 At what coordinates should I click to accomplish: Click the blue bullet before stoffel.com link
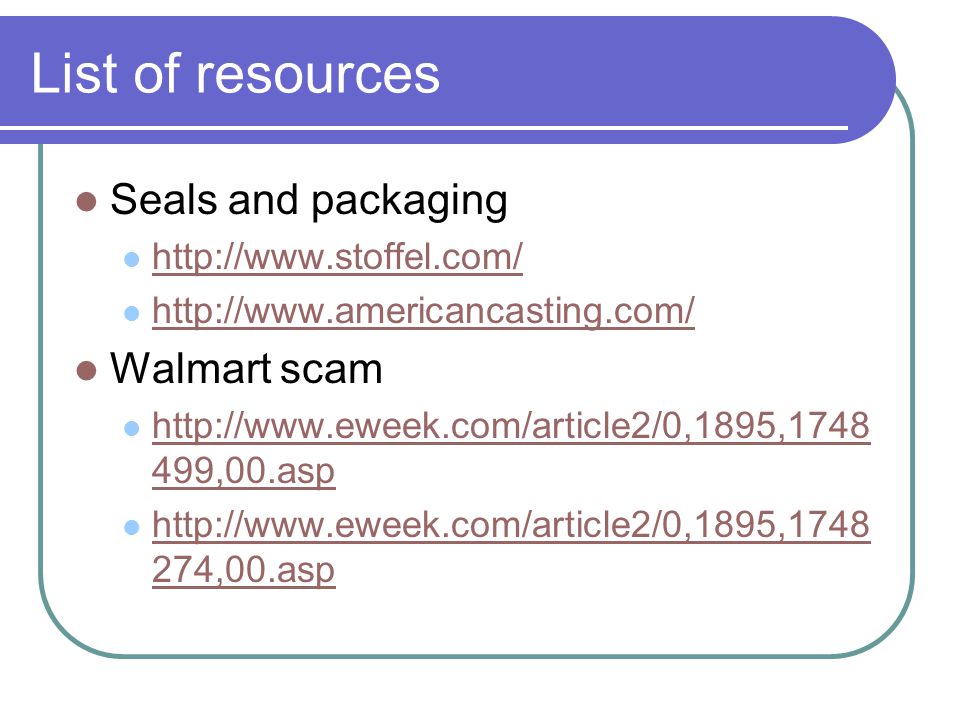pos(132,260)
